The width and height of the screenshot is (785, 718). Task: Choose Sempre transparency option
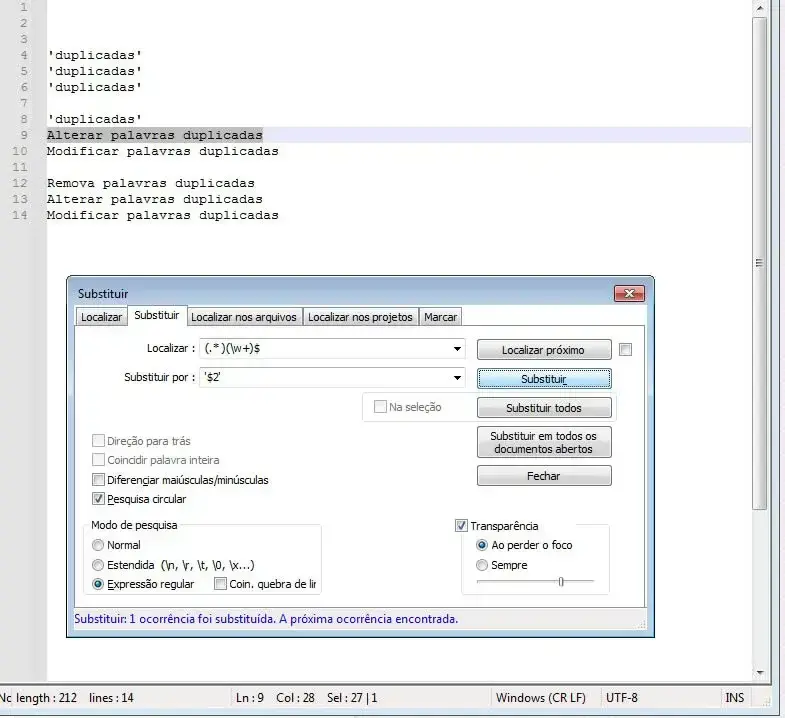[x=482, y=565]
